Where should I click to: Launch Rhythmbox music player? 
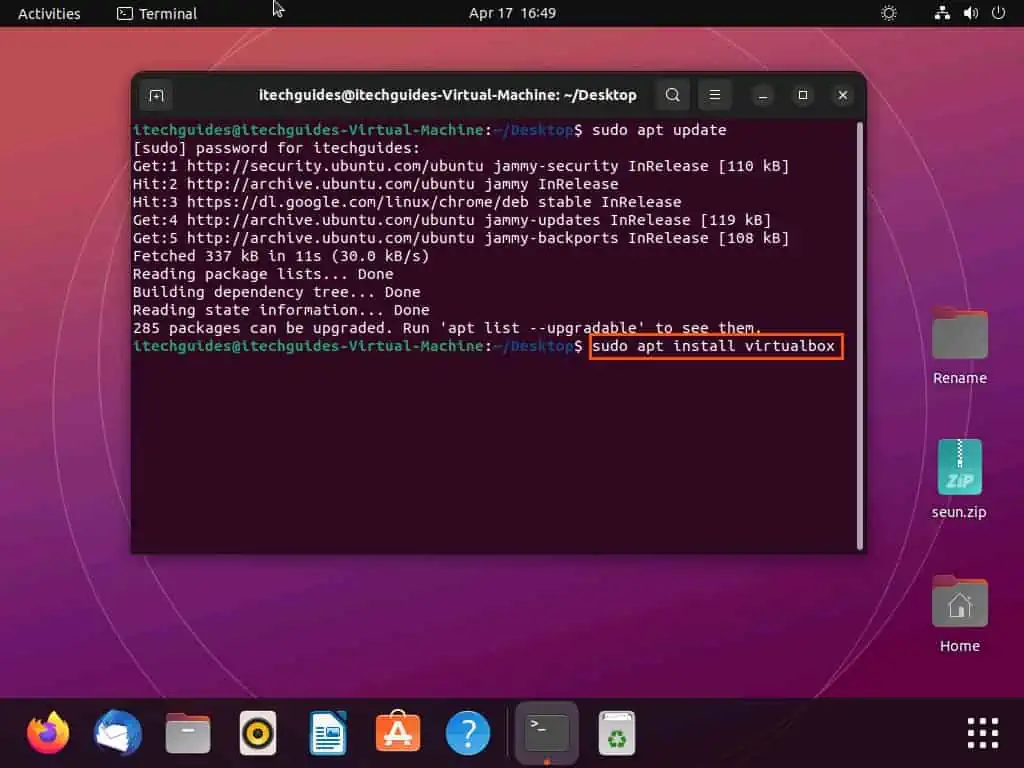coord(258,733)
